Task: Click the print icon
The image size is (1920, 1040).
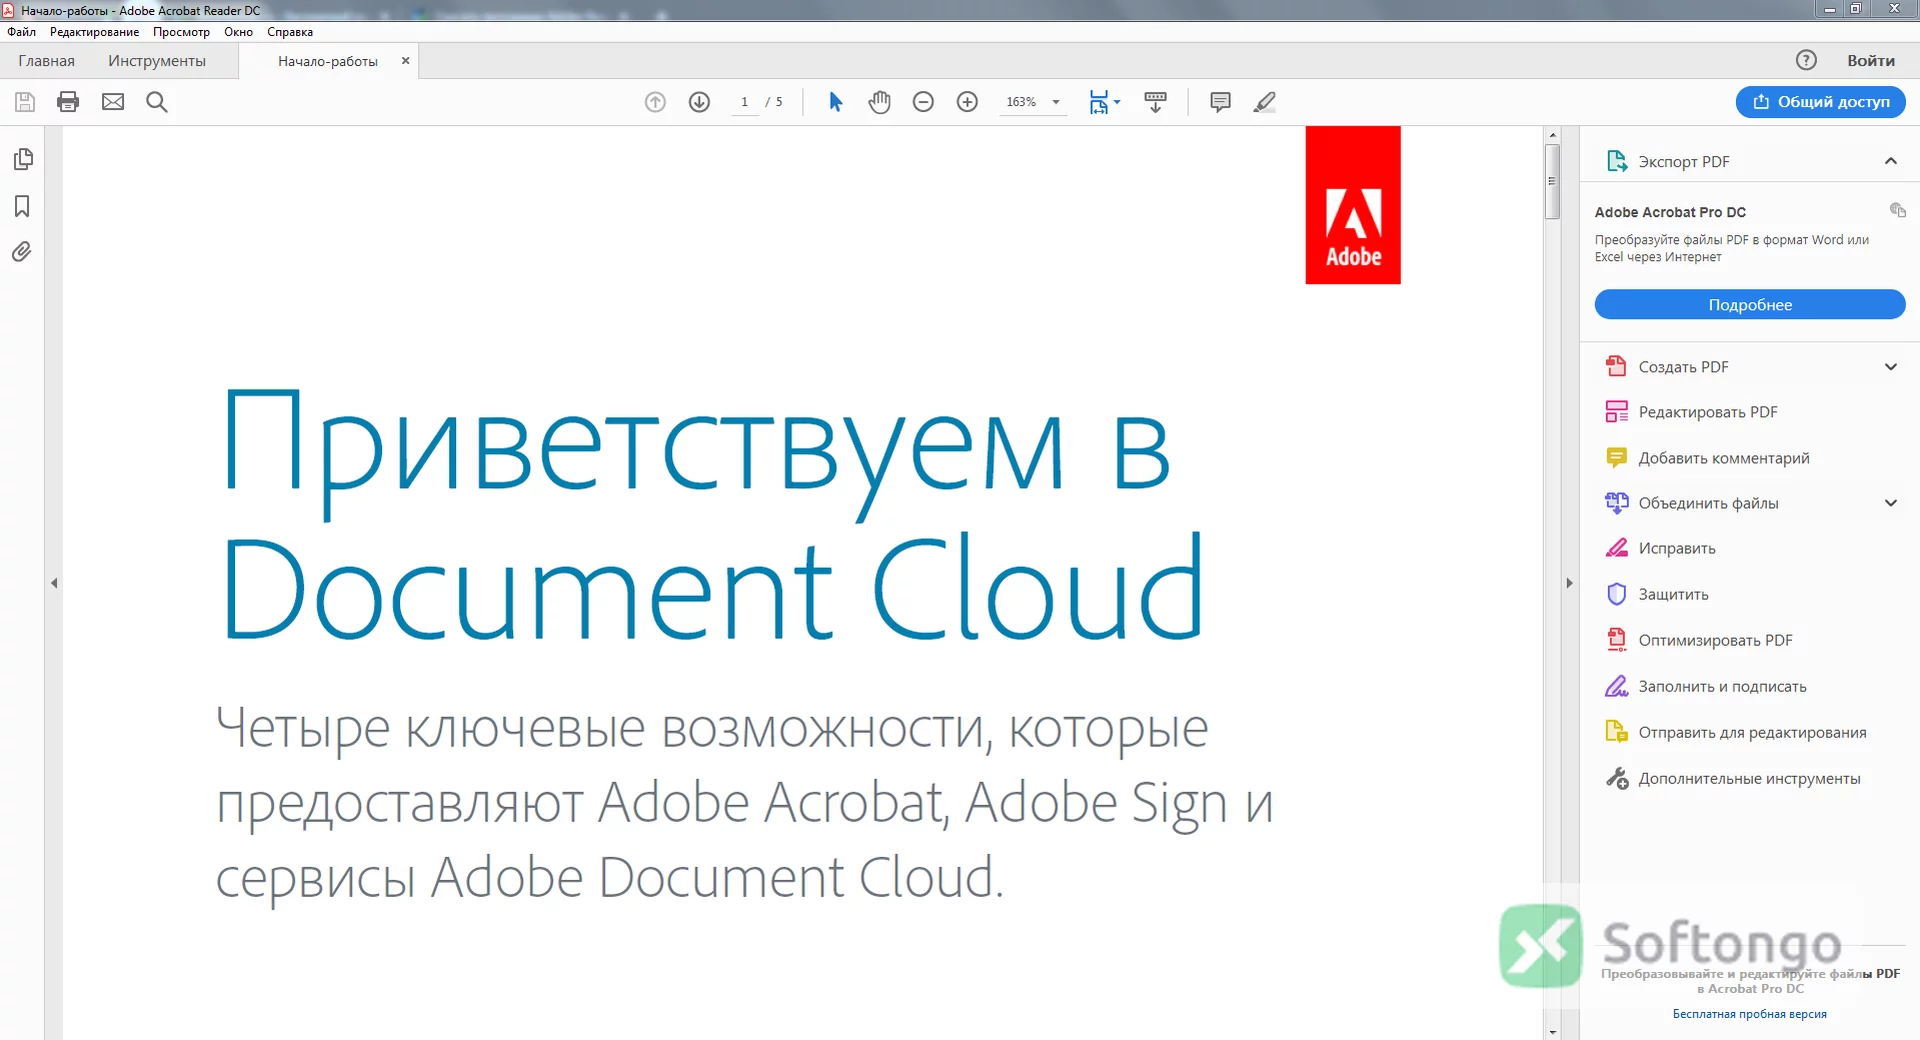Action: pos(68,102)
